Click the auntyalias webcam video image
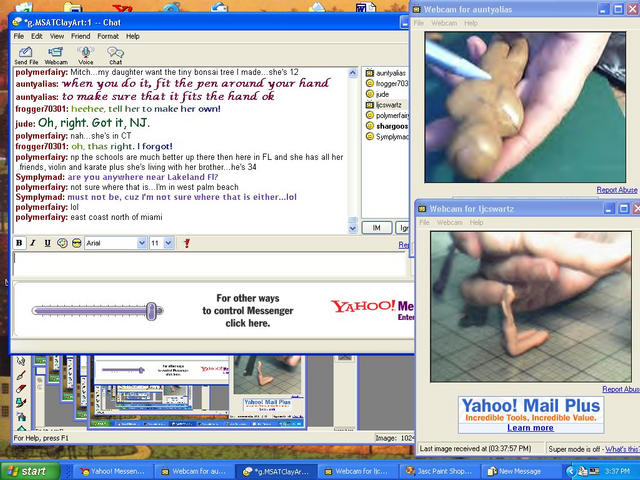Image resolution: width=640 pixels, height=480 pixels. (x=525, y=107)
